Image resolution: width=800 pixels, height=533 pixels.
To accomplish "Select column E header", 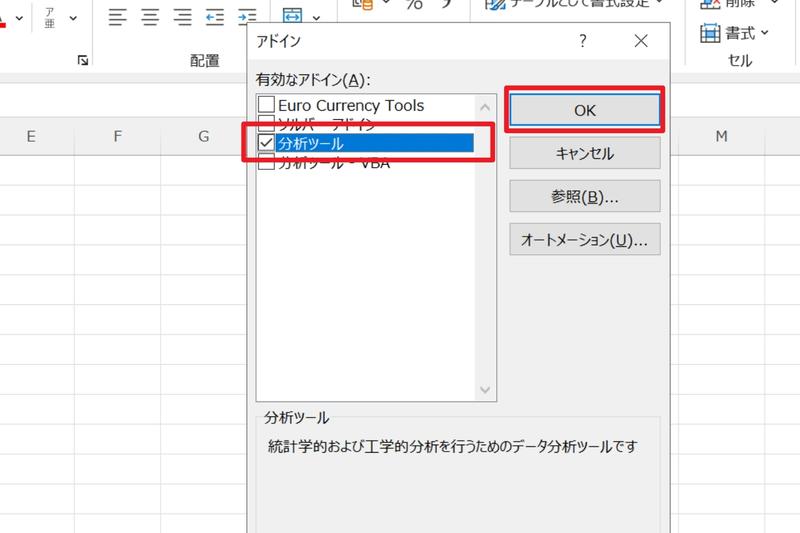I will point(31,136).
